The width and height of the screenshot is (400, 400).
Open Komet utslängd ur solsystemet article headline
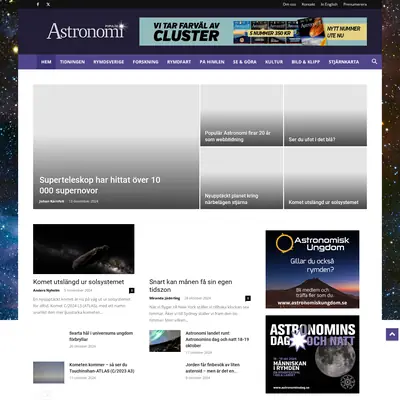pyautogui.click(x=78, y=282)
